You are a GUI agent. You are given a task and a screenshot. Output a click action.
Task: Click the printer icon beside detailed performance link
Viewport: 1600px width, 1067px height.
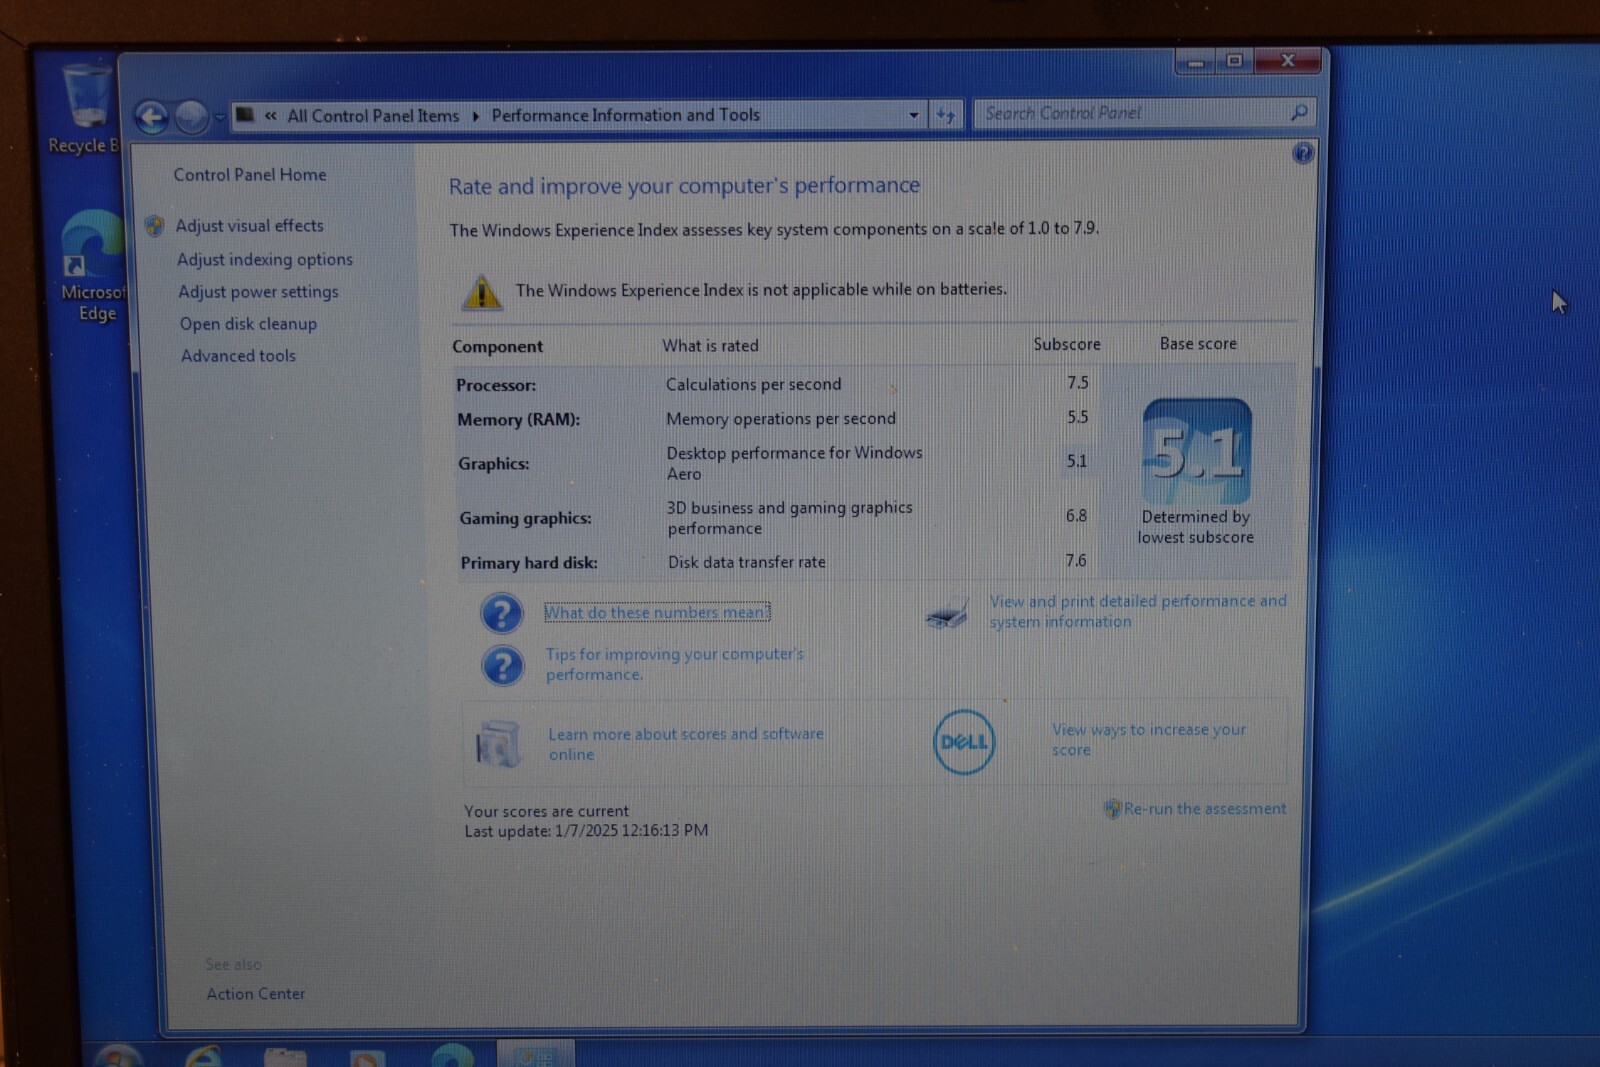[947, 613]
